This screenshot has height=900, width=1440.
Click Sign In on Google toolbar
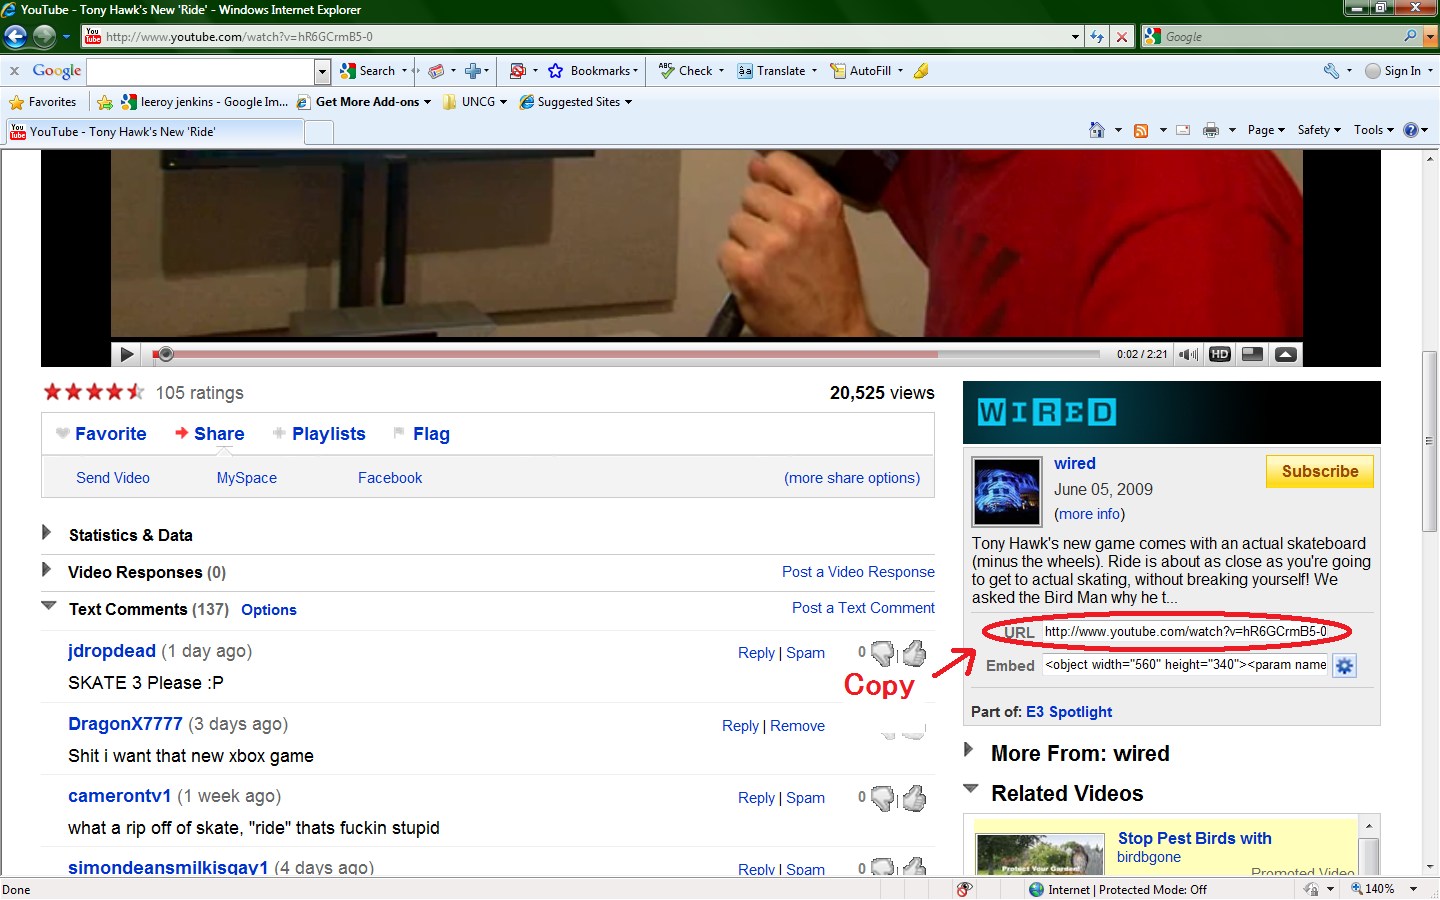[x=1393, y=71]
